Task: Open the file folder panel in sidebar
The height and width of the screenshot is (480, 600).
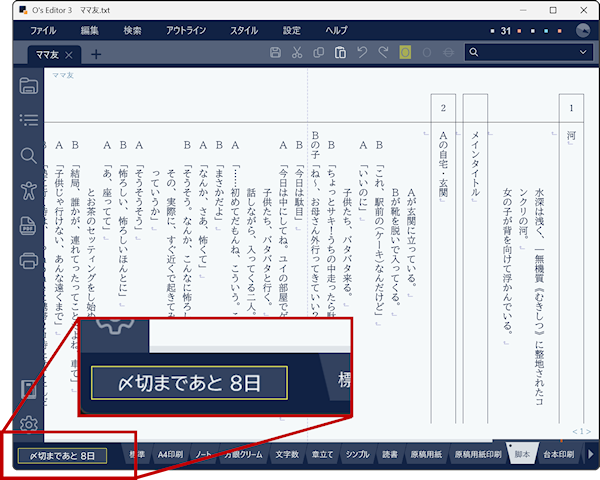Action: (x=29, y=86)
